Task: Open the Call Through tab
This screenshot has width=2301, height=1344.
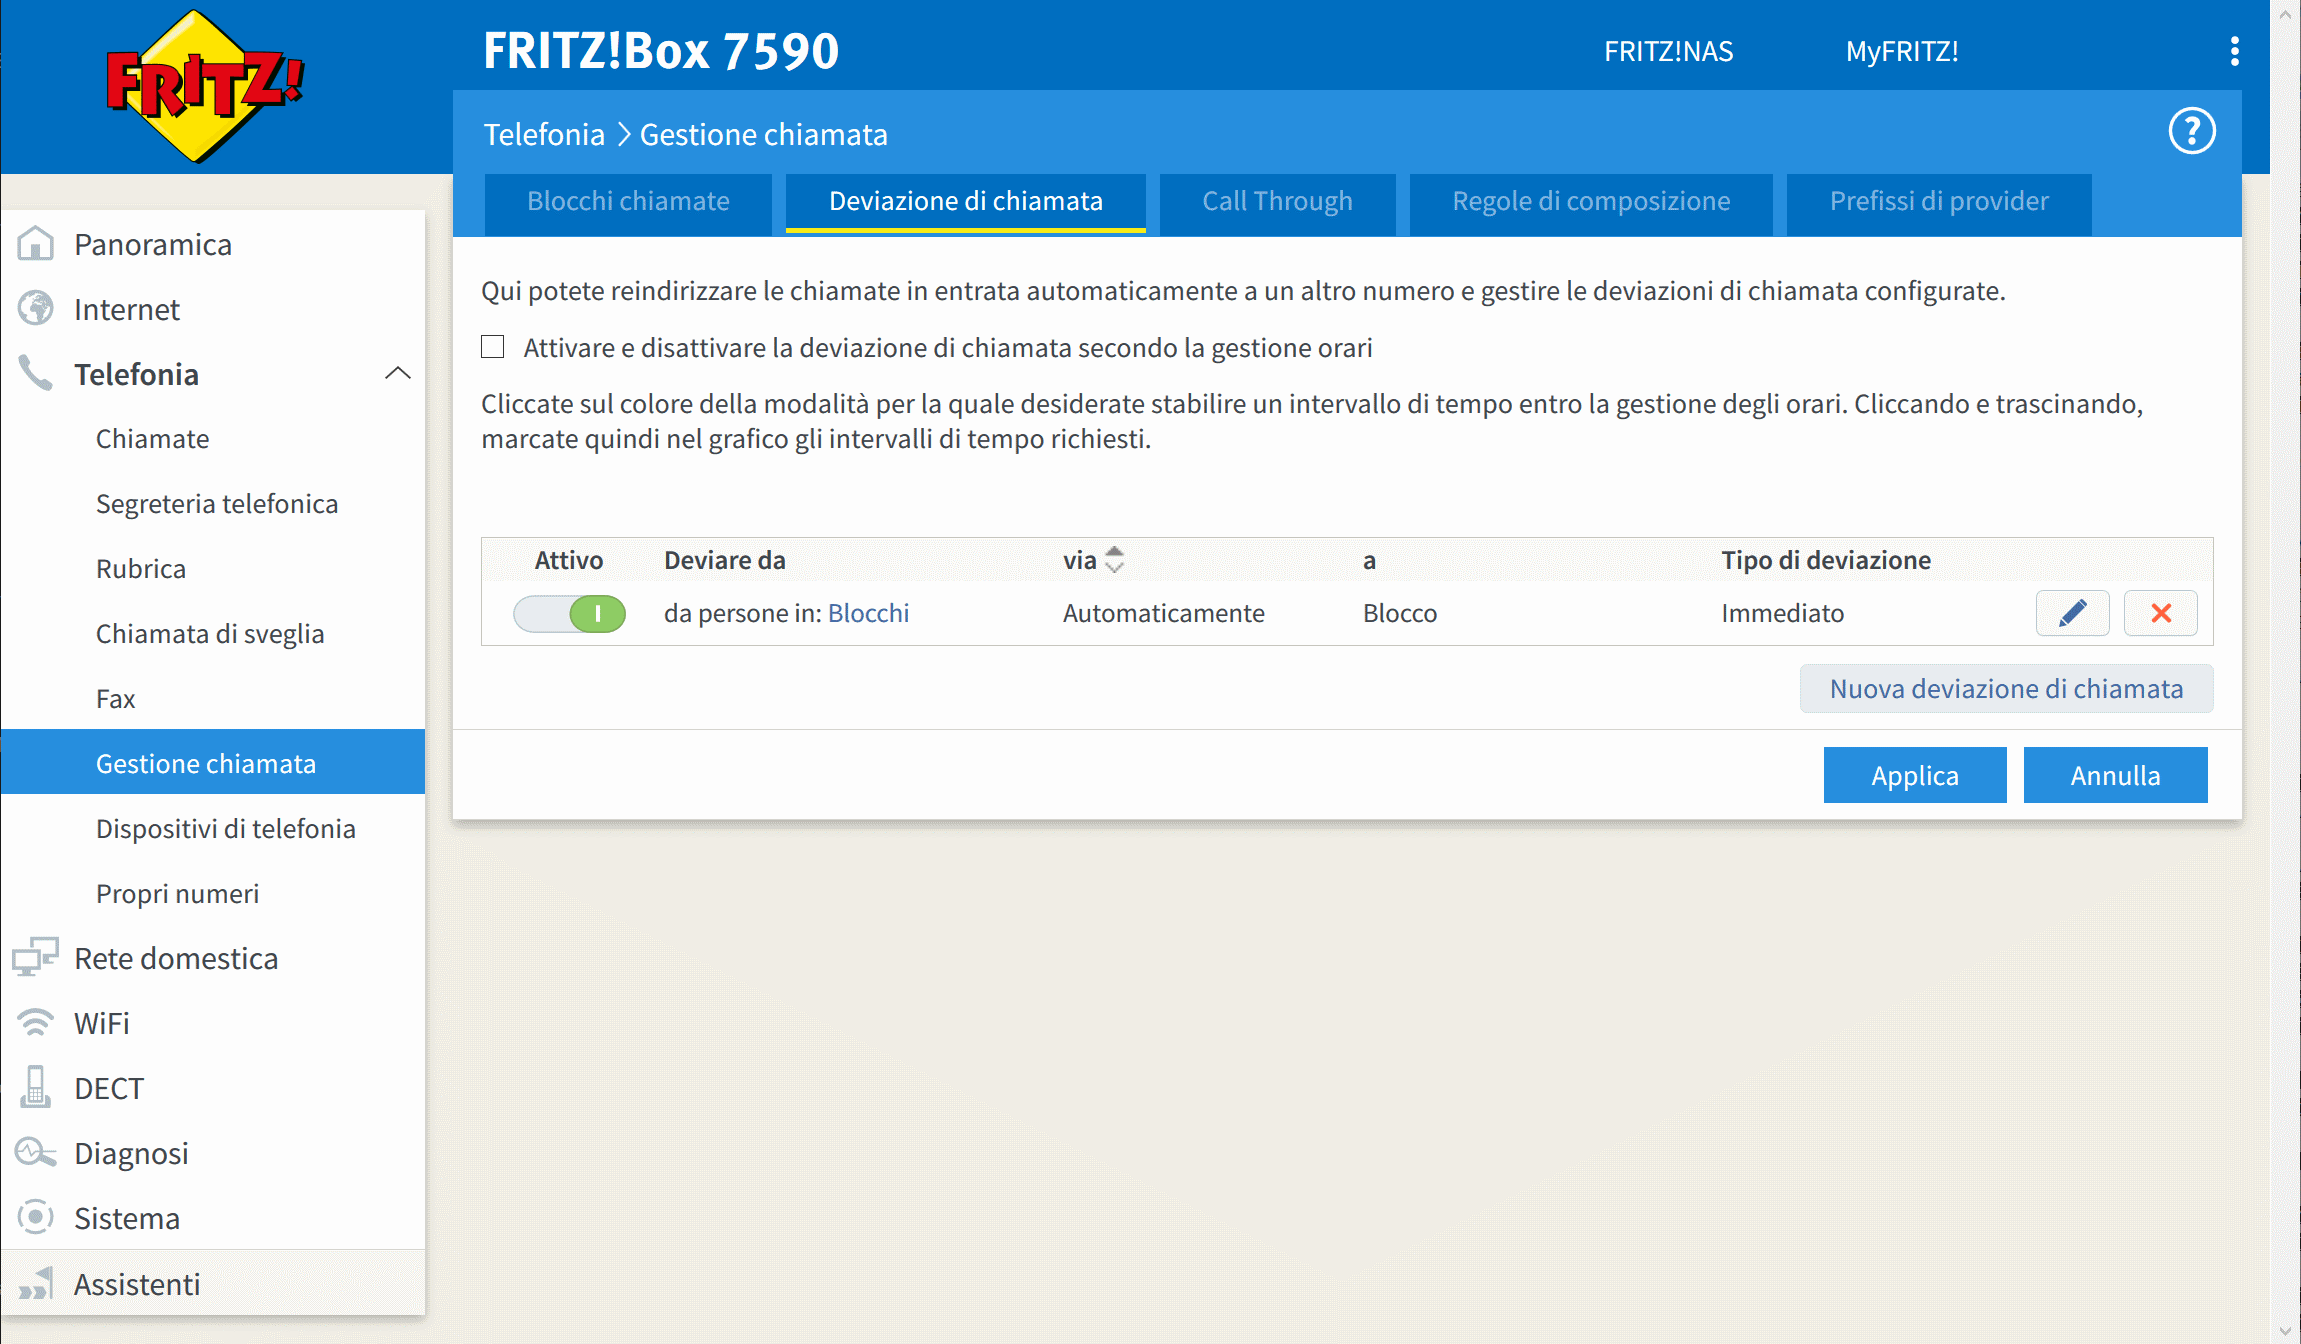Action: pyautogui.click(x=1277, y=201)
